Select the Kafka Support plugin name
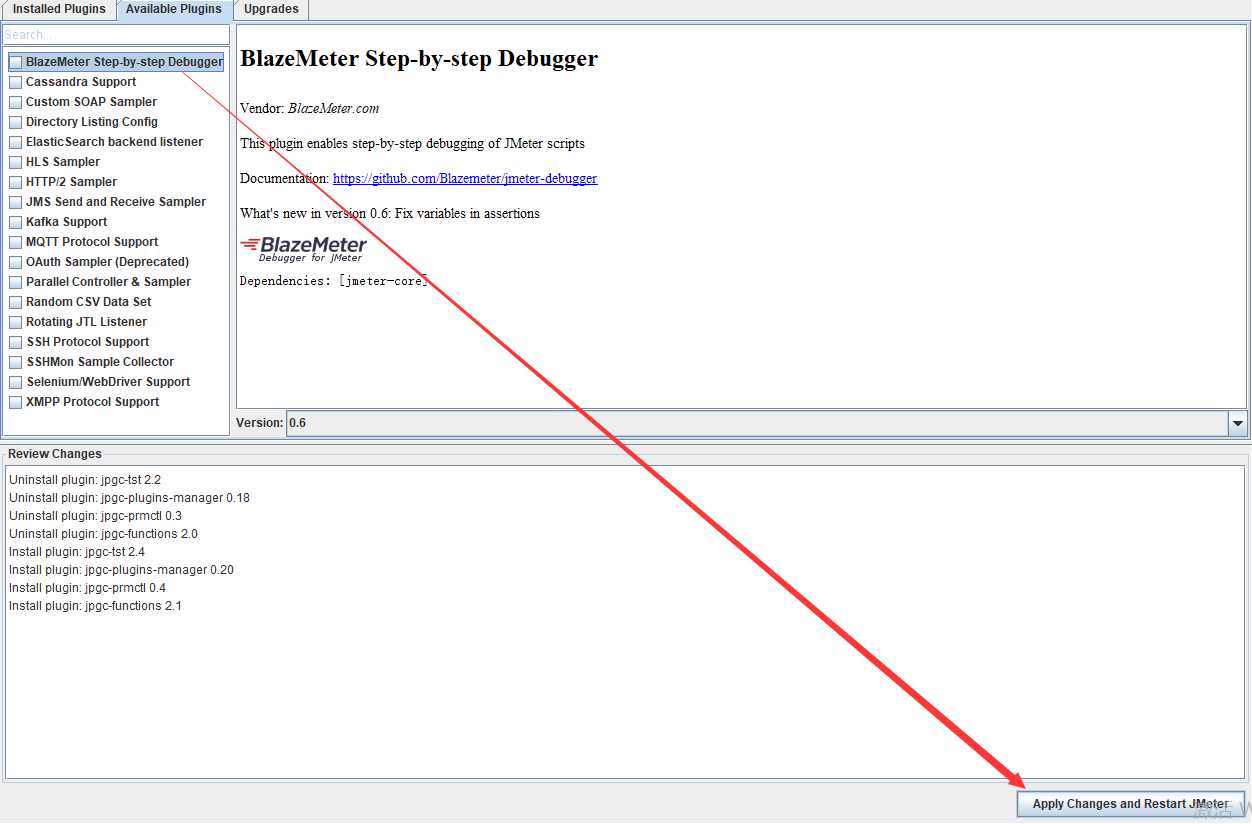The height and width of the screenshot is (824, 1252). coord(66,222)
